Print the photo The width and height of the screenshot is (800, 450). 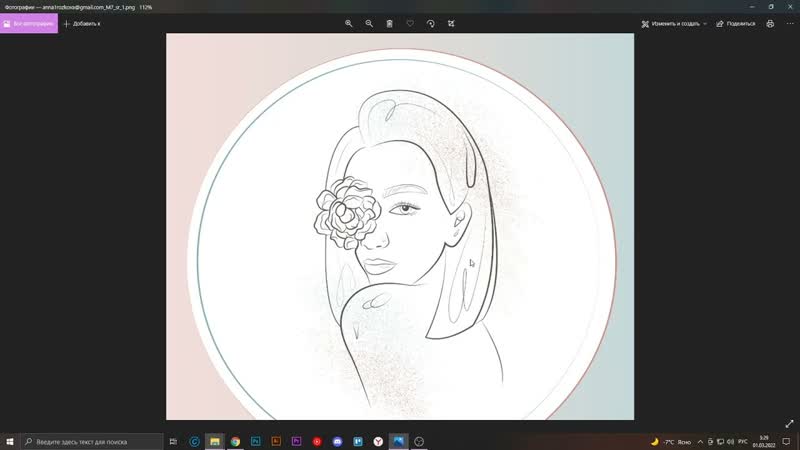click(x=770, y=23)
